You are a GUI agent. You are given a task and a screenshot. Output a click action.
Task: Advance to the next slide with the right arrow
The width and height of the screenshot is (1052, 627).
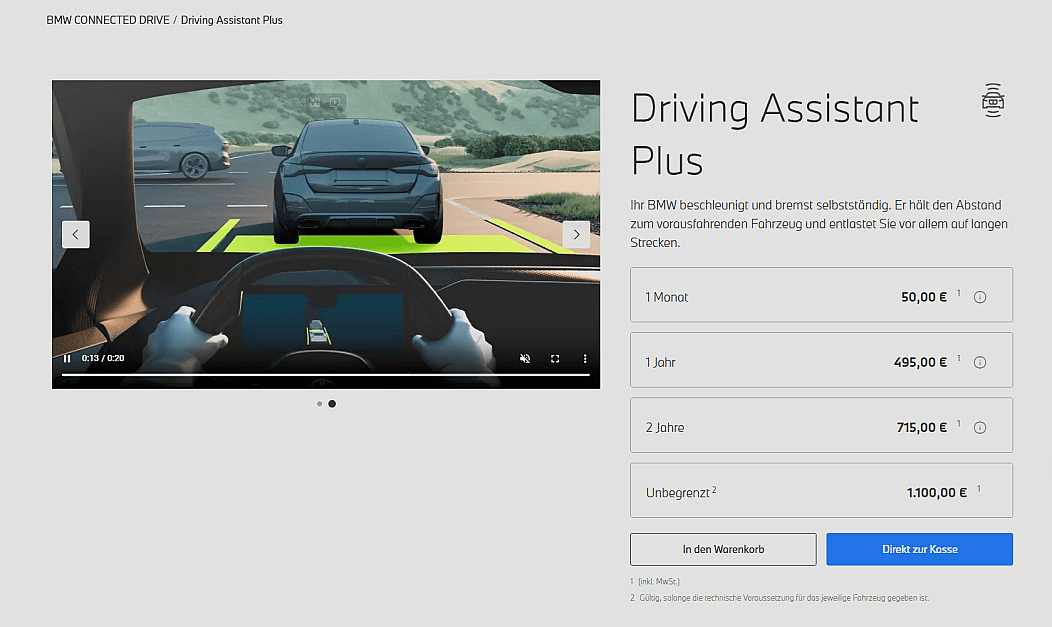[x=576, y=235]
